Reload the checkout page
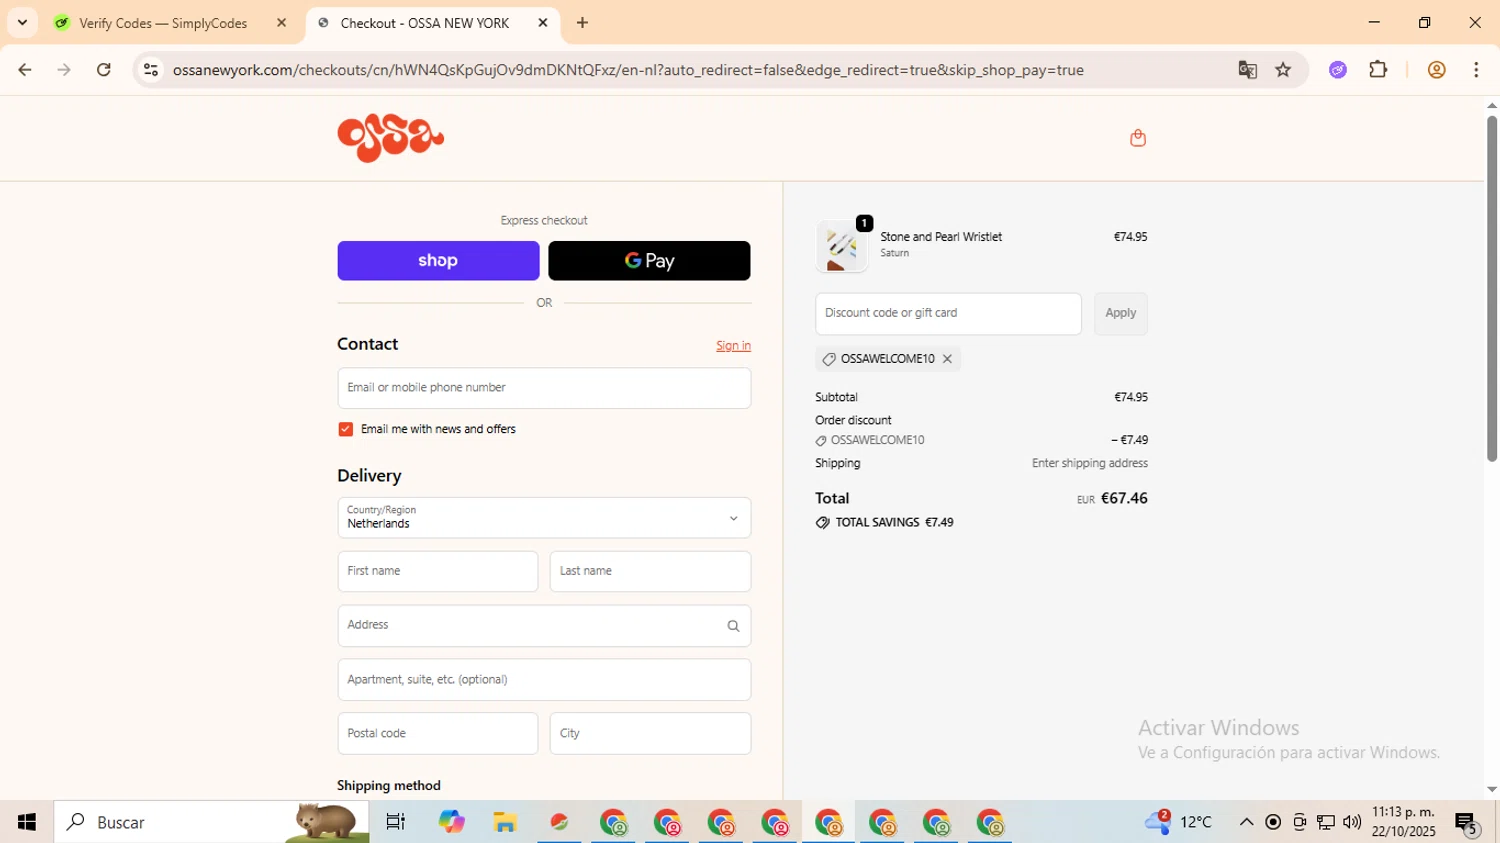The width and height of the screenshot is (1500, 843). pos(104,70)
